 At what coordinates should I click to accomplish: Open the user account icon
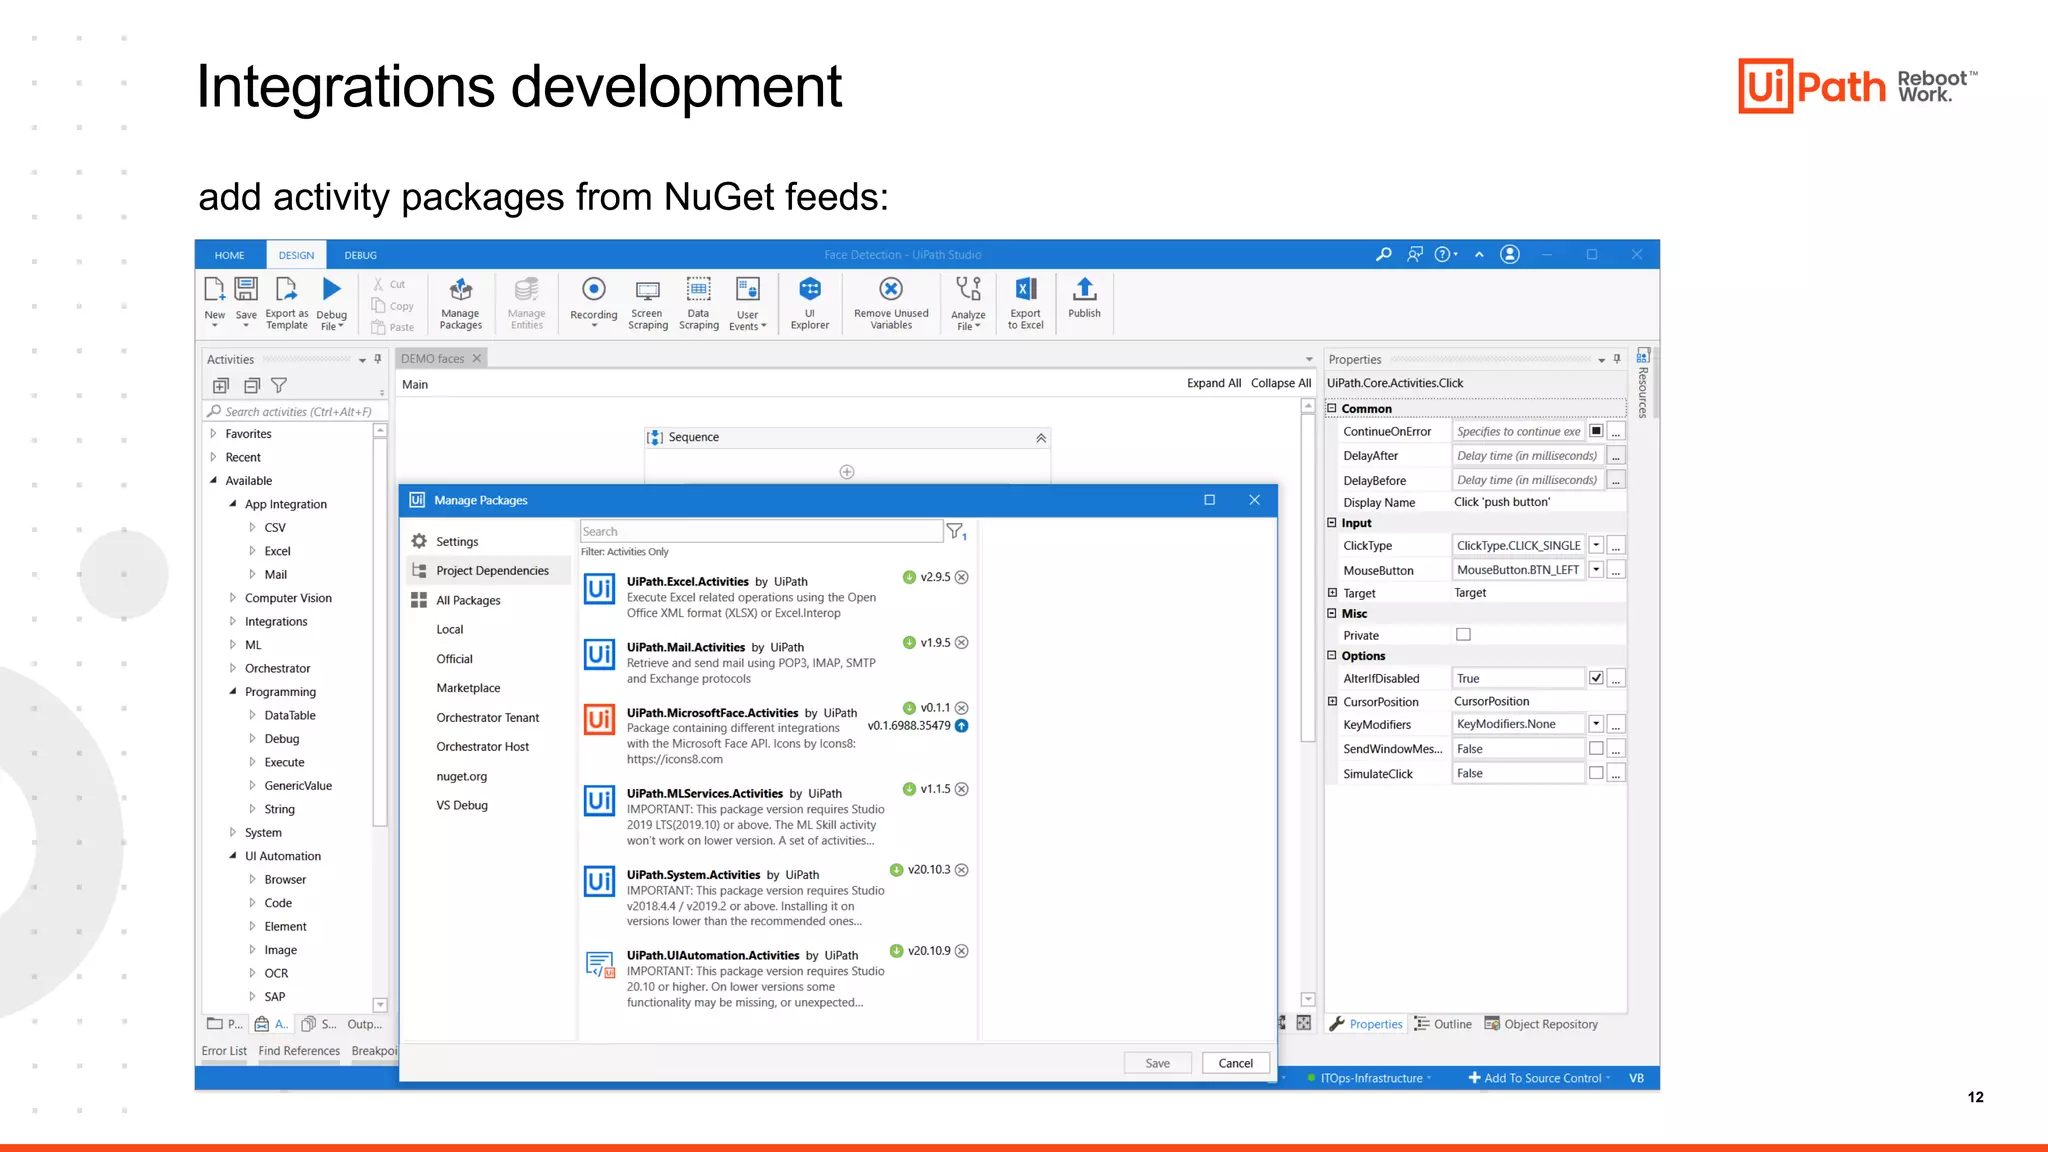1510,255
